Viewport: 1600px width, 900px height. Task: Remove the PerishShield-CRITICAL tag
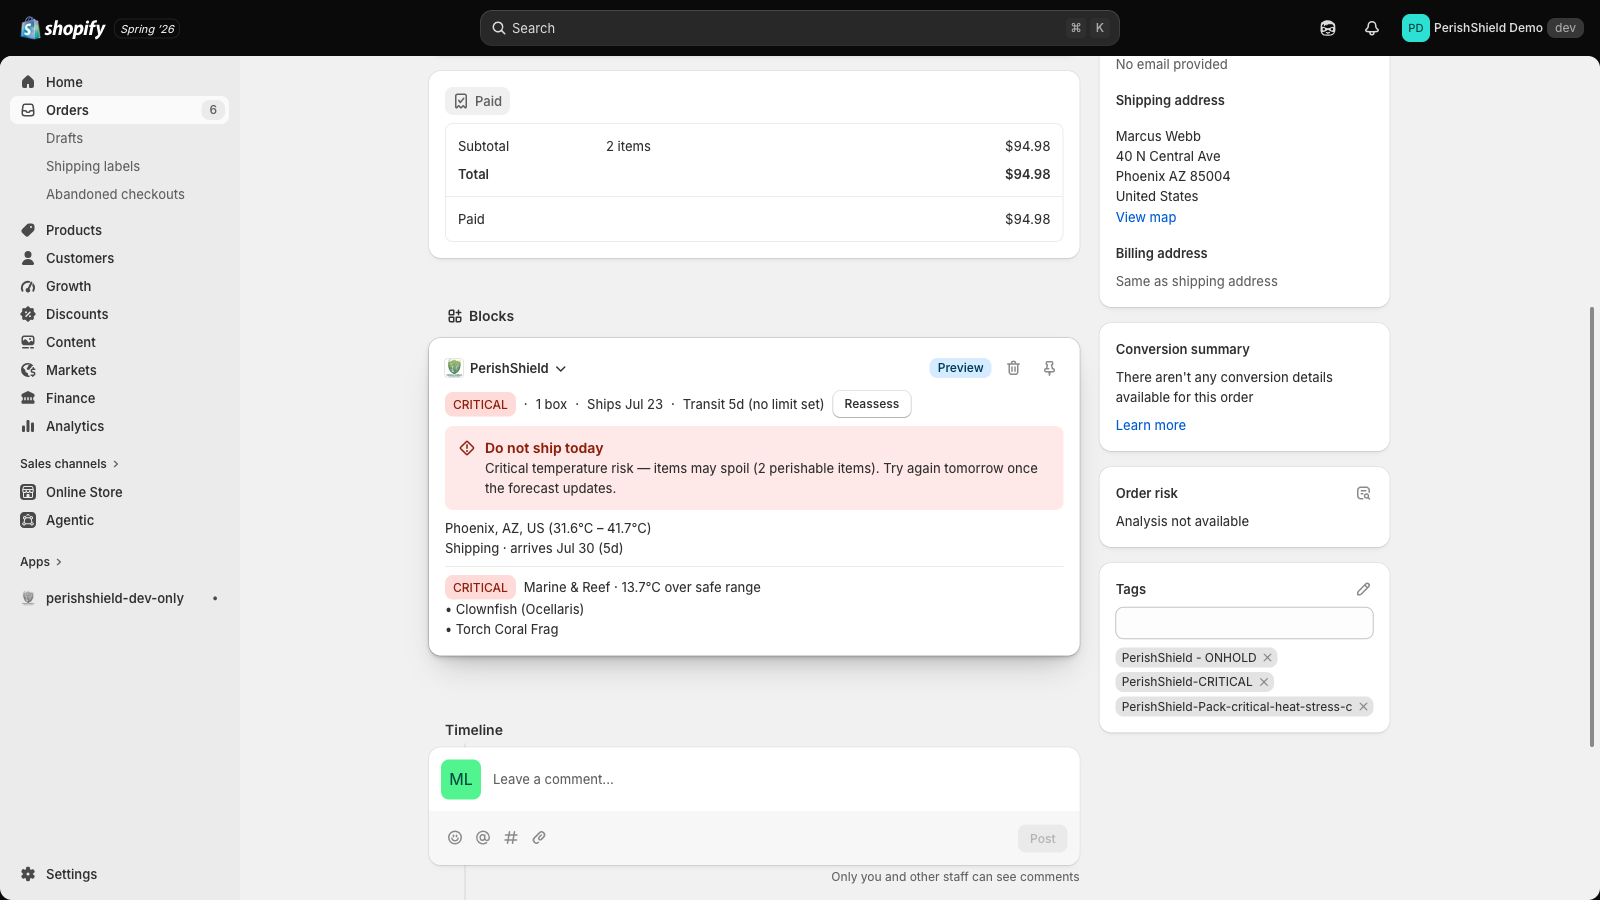pyautogui.click(x=1264, y=682)
